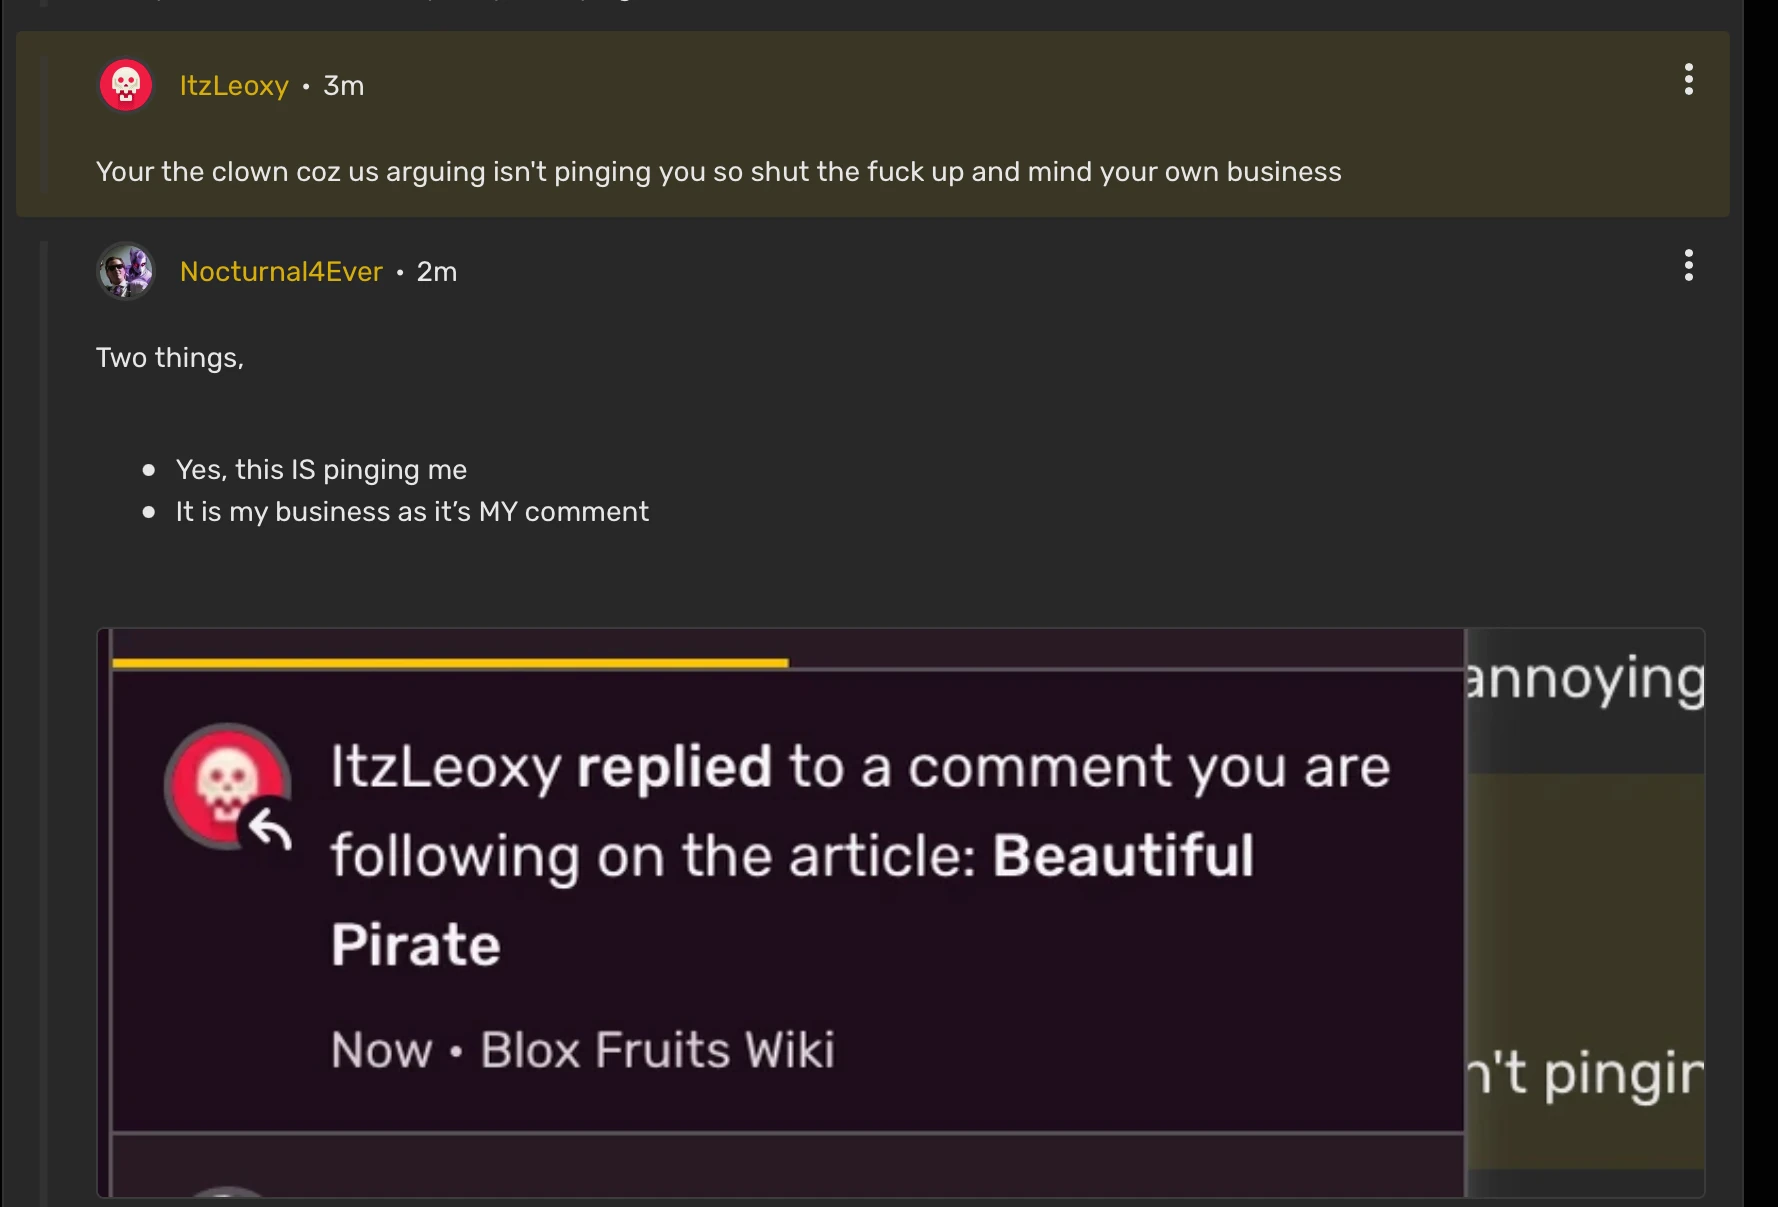Visit the Nocturnal4Ever username link

click(281, 272)
